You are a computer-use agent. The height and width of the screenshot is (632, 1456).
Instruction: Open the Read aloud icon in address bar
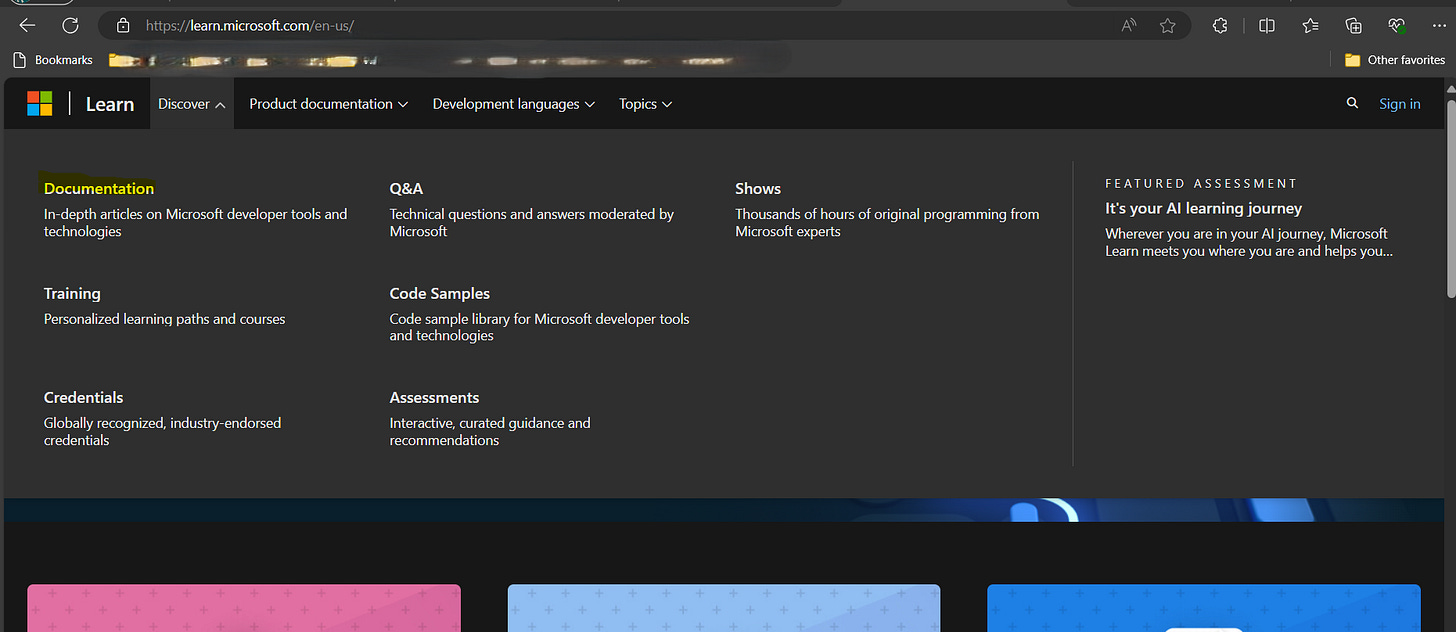tap(1129, 26)
